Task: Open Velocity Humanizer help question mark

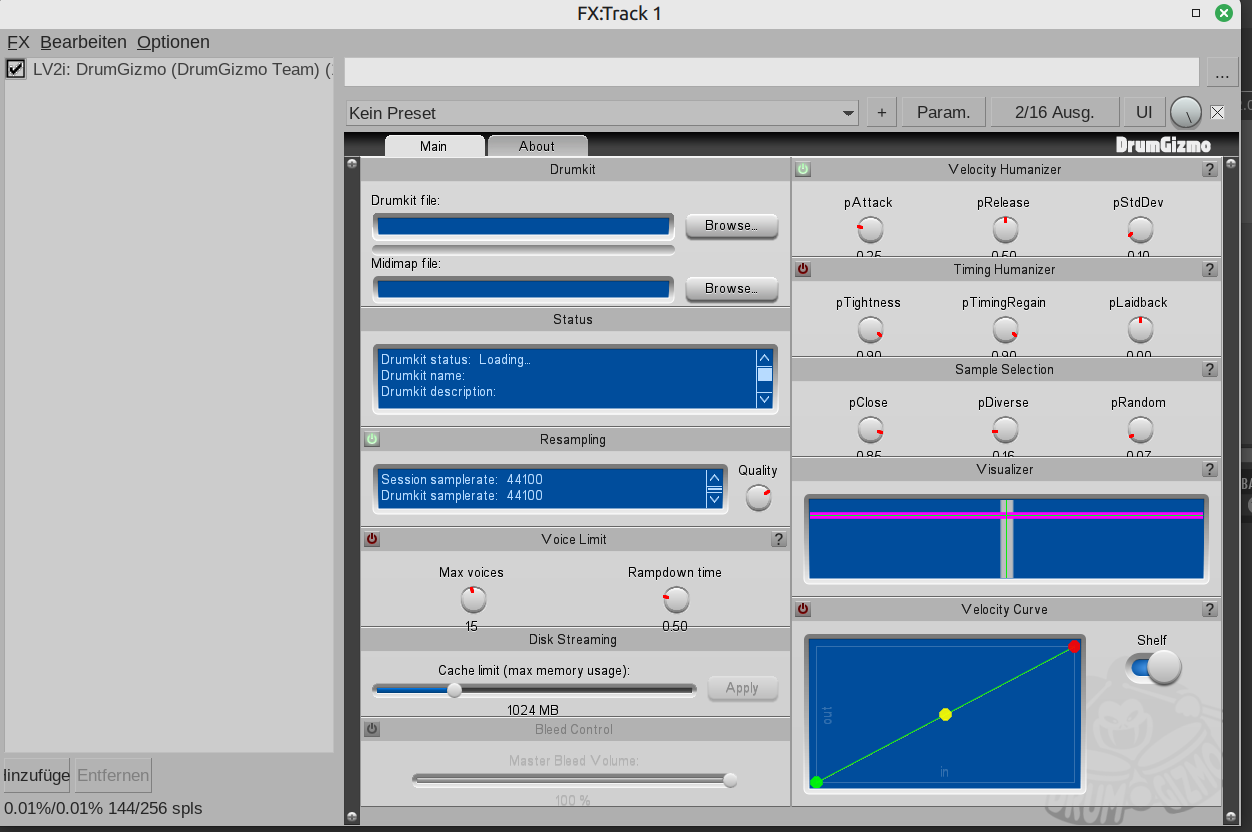Action: click(x=1209, y=170)
